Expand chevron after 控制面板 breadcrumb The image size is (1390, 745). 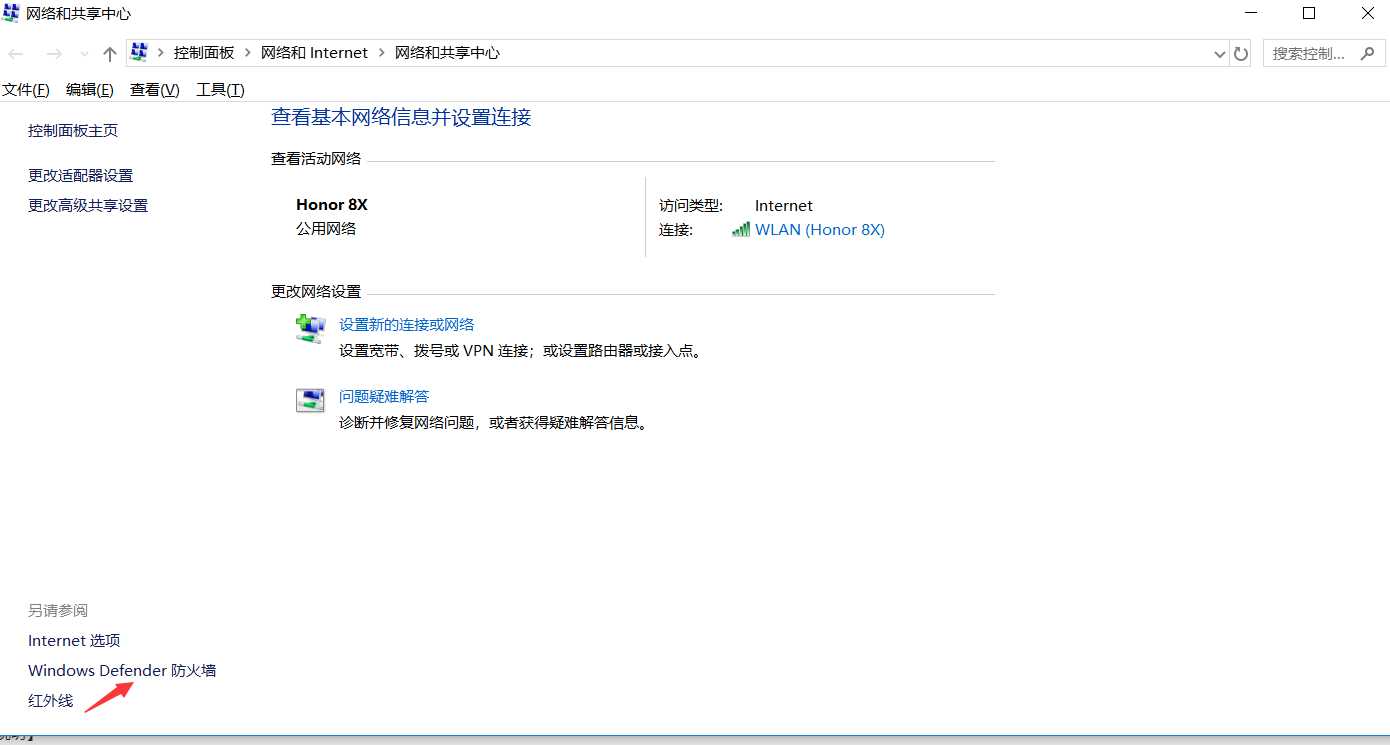click(x=248, y=53)
